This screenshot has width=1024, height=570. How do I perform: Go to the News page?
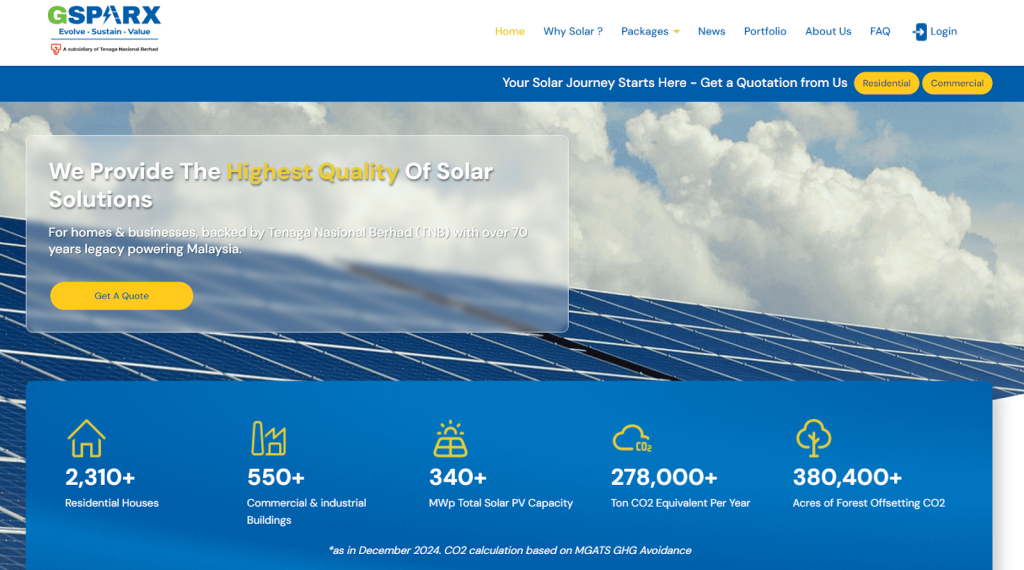tap(711, 32)
